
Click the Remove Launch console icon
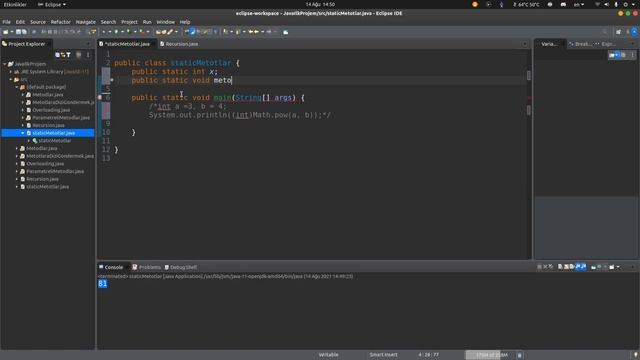pyautogui.click(x=545, y=267)
